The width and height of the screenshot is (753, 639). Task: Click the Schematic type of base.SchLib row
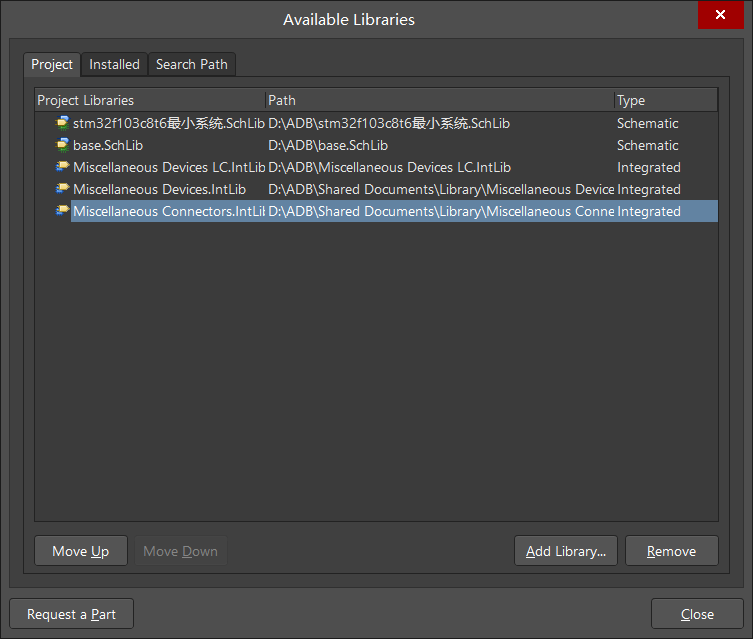(x=647, y=145)
